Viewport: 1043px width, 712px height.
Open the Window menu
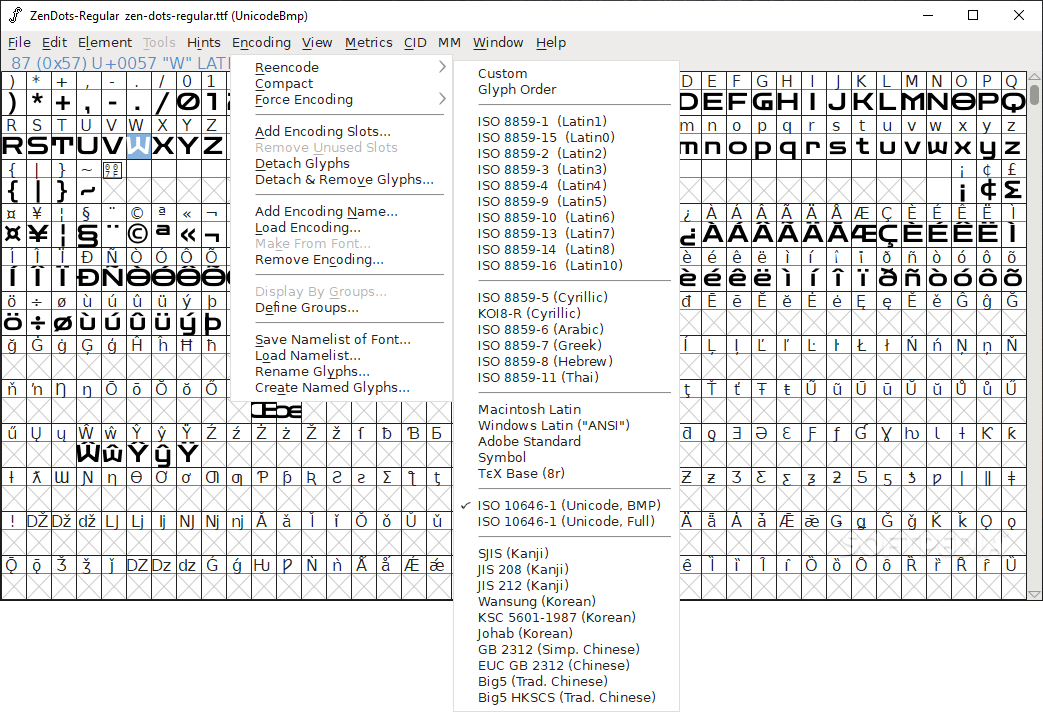coord(498,43)
